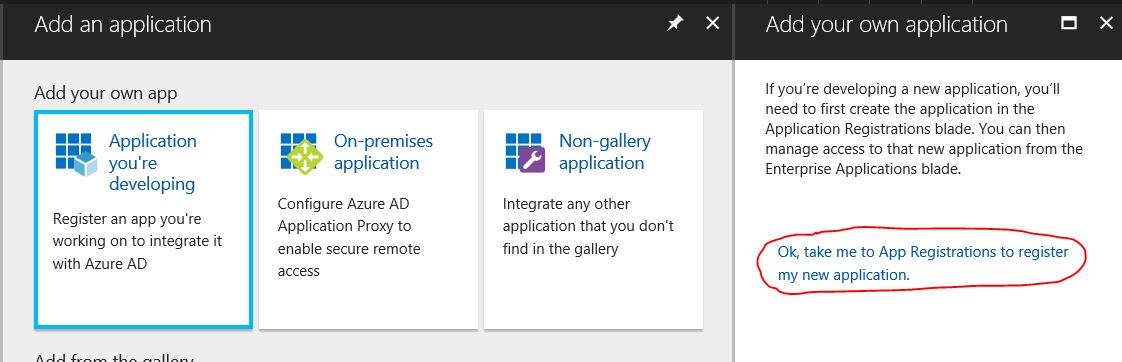The height and width of the screenshot is (362, 1122).
Task: Pin the Add an application blade
Action: (x=675, y=24)
